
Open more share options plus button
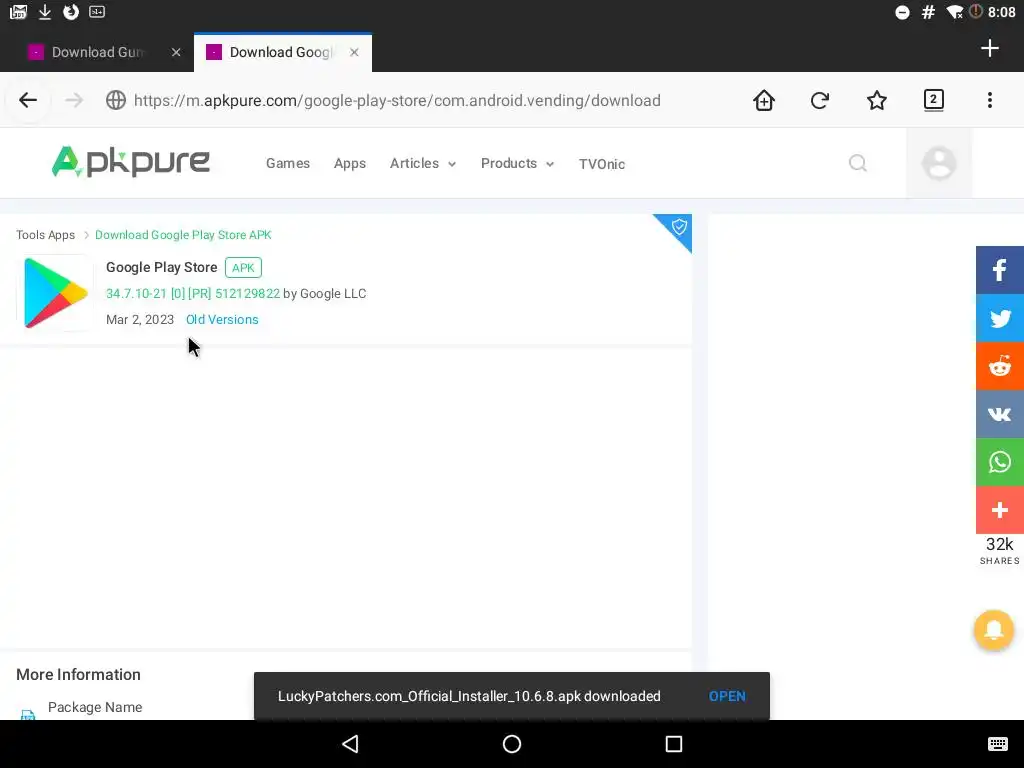point(999,510)
